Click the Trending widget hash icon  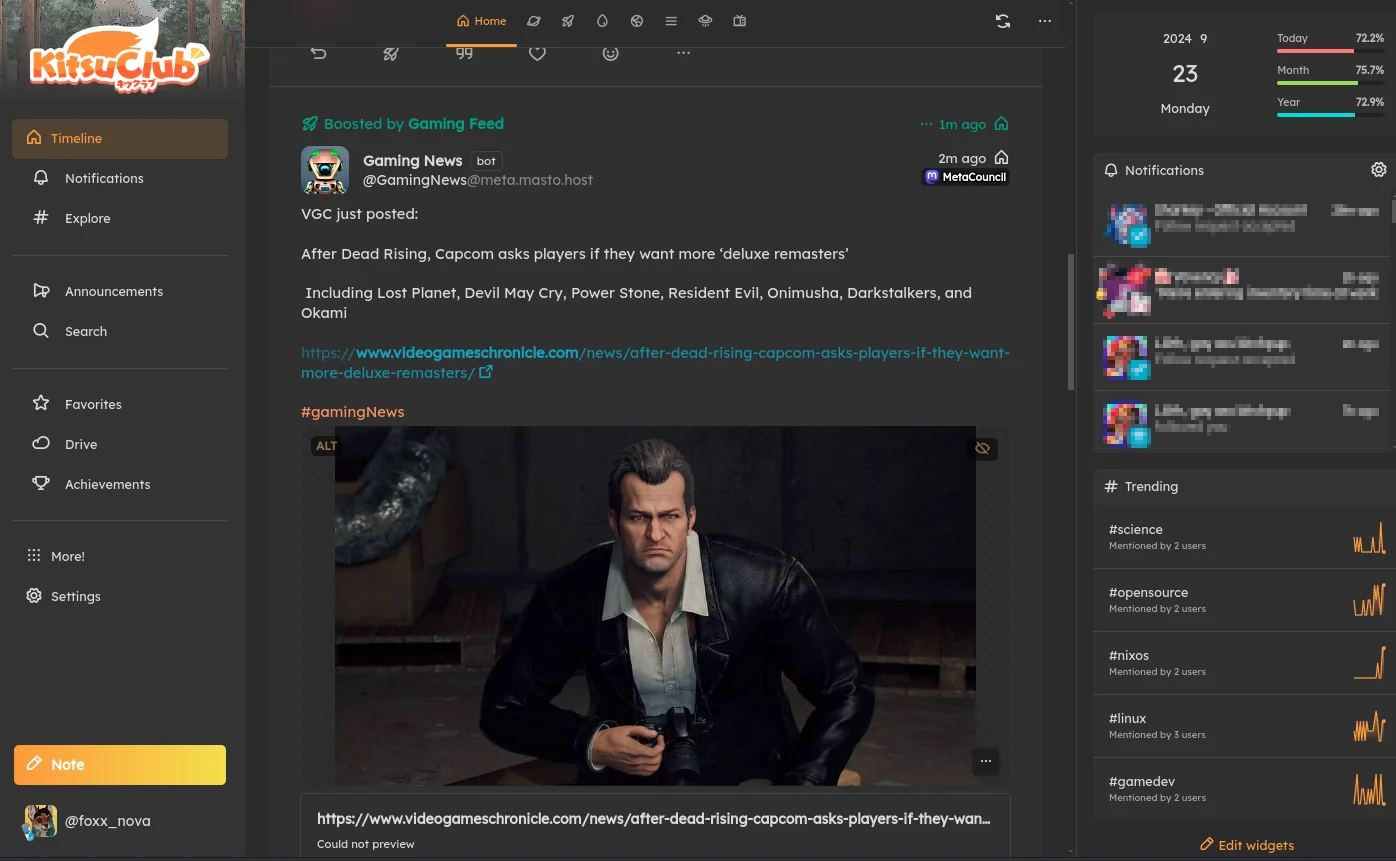click(x=1111, y=487)
